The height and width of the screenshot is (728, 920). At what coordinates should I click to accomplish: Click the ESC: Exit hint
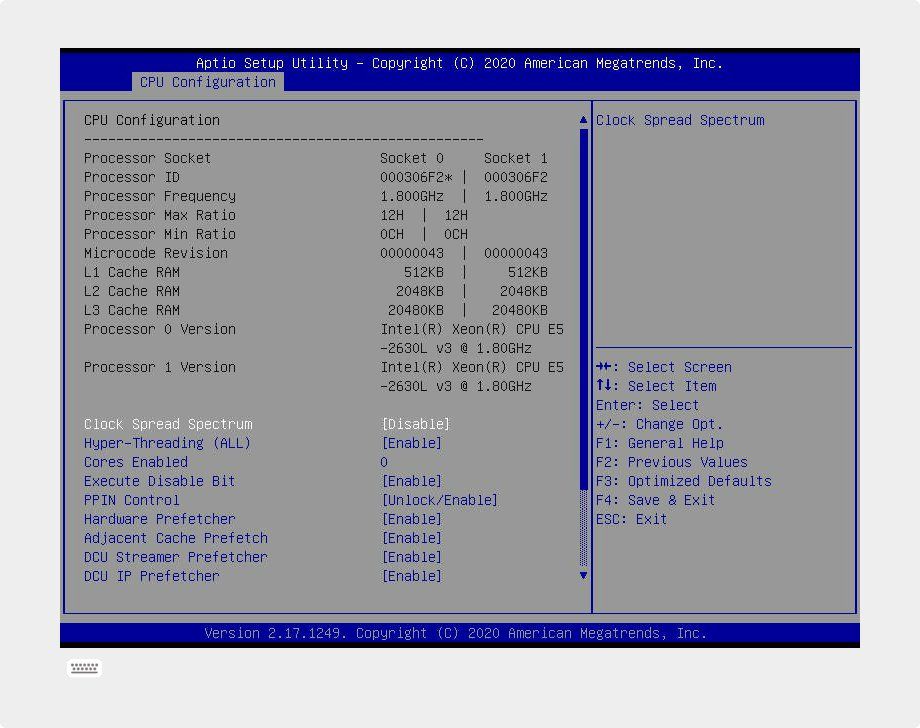(x=631, y=519)
